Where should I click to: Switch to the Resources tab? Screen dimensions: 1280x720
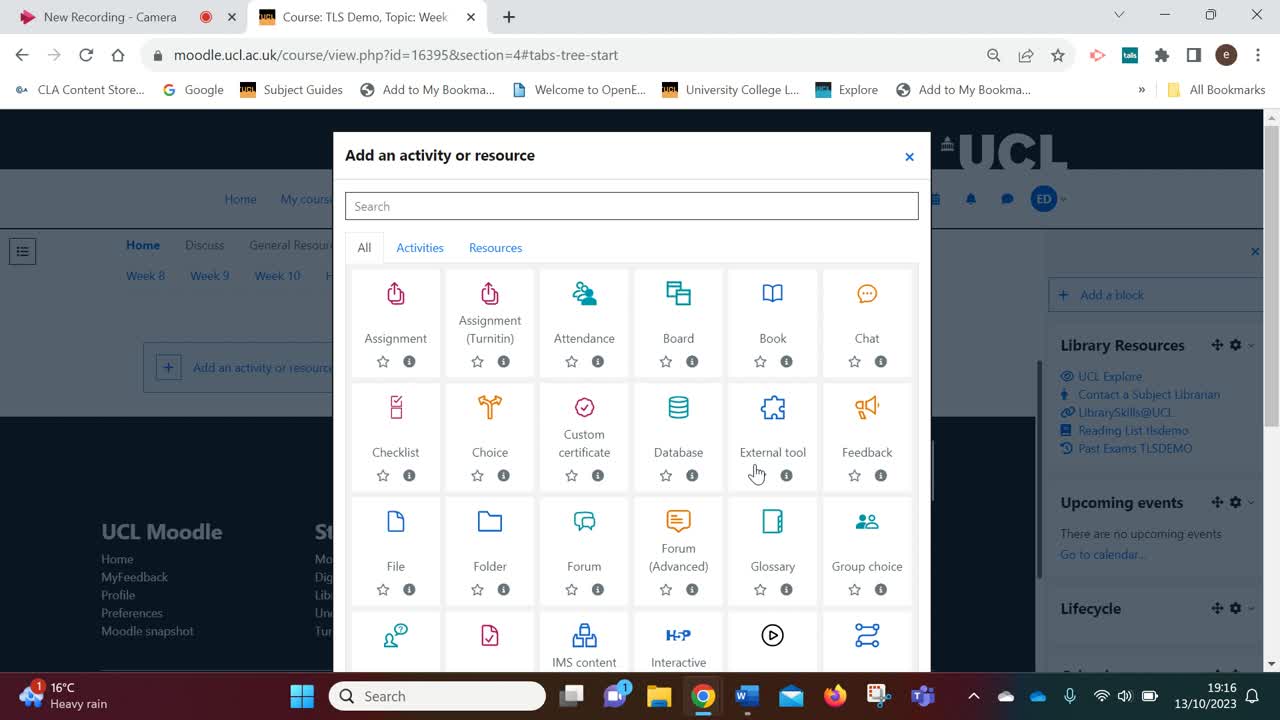[x=495, y=247]
